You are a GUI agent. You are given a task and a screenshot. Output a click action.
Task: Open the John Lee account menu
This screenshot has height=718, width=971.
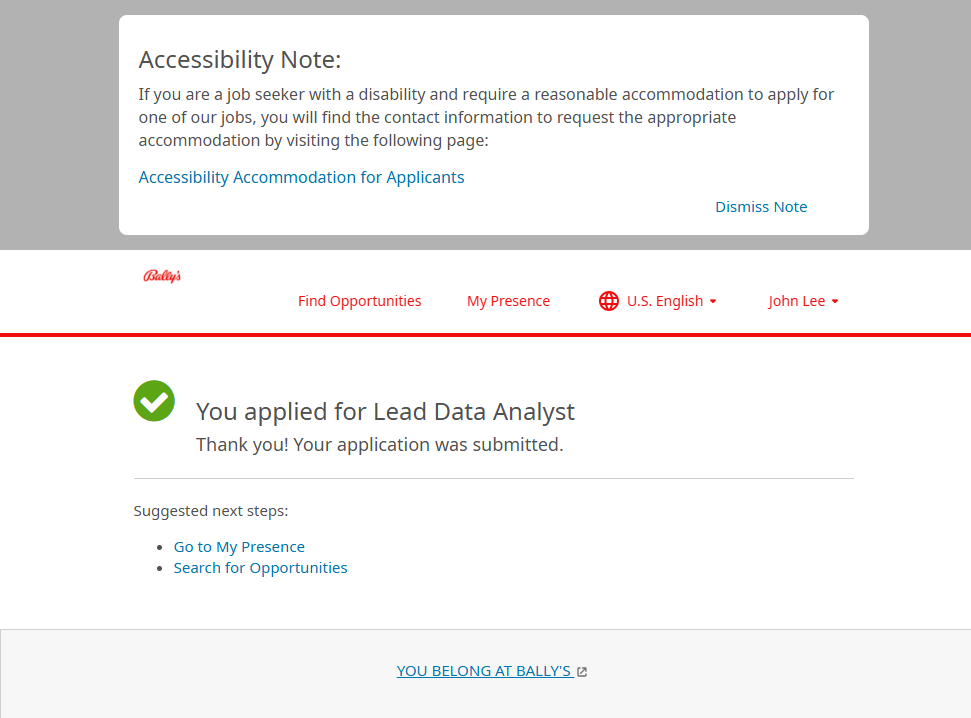coord(797,301)
